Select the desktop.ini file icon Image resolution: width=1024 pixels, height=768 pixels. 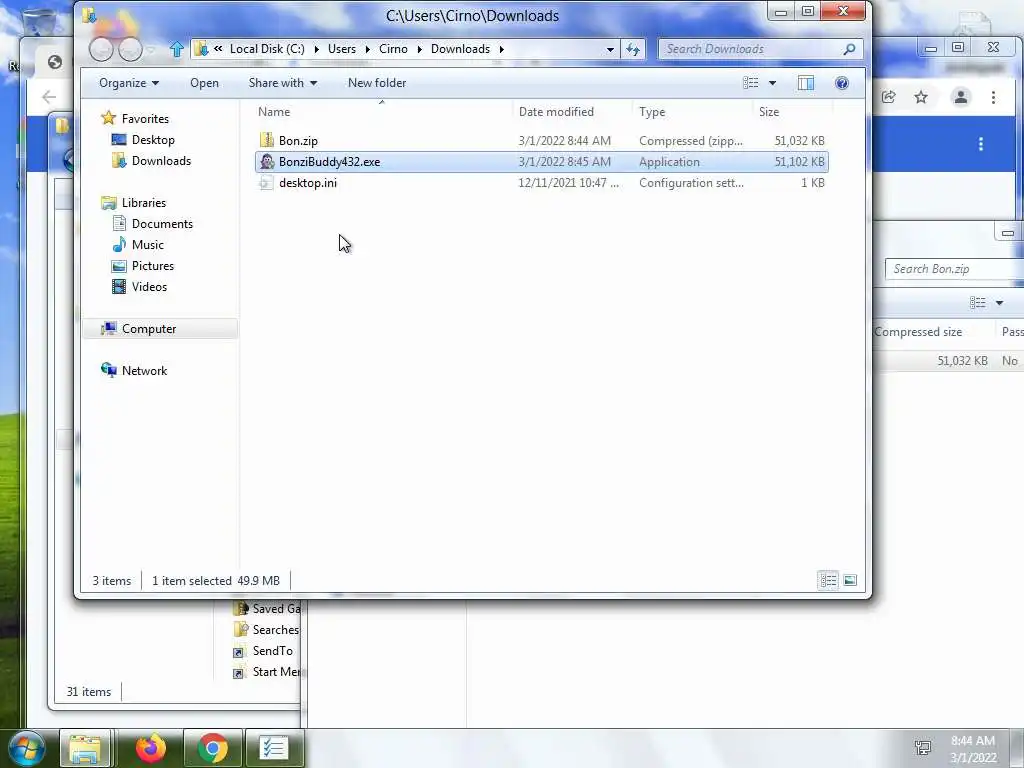(x=266, y=183)
